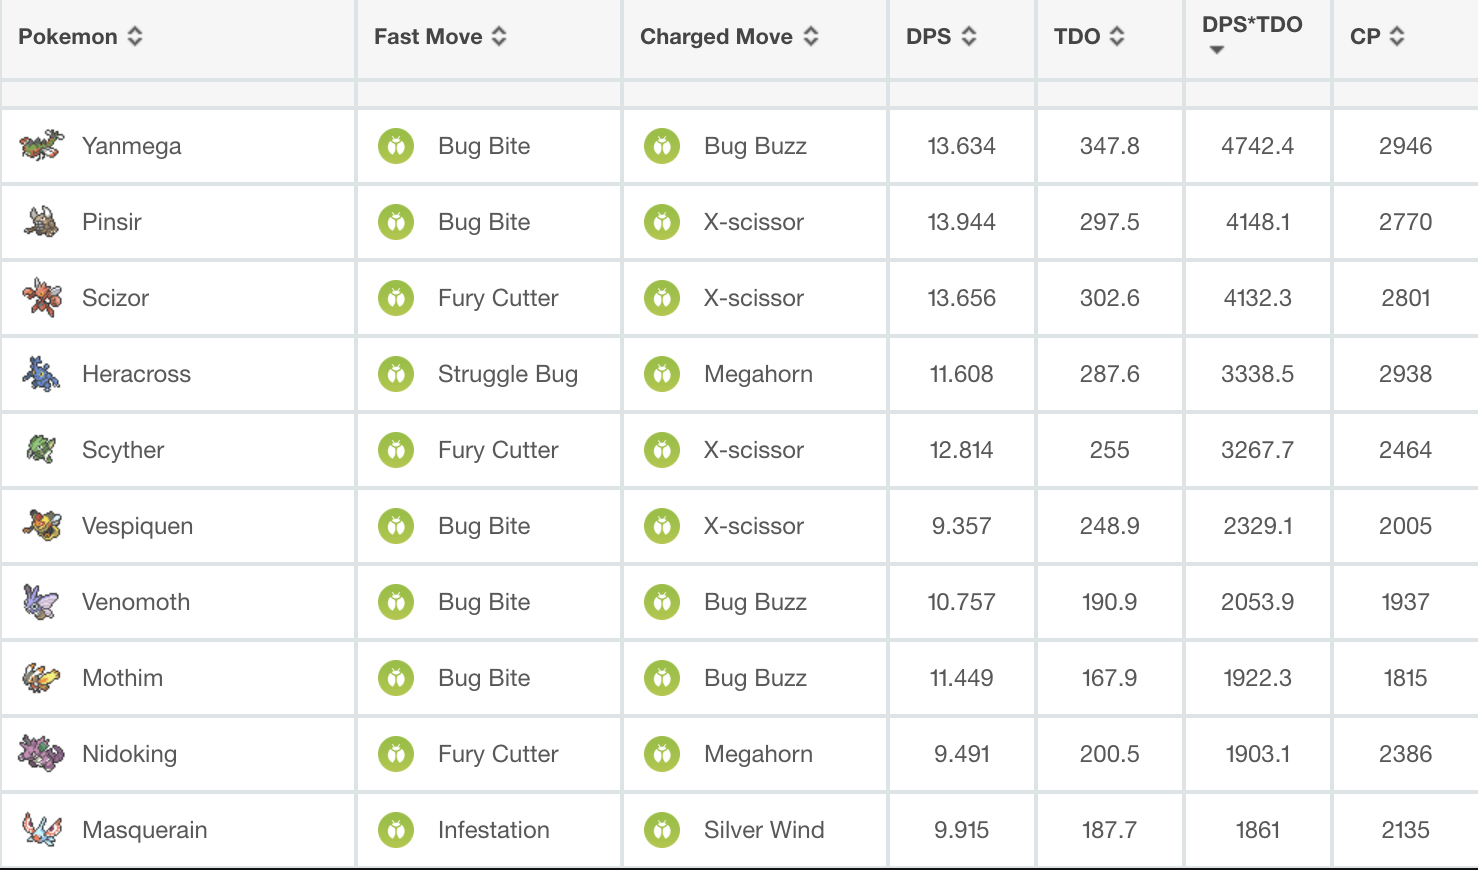
Task: Open the Venomoth name link
Action: point(136,602)
